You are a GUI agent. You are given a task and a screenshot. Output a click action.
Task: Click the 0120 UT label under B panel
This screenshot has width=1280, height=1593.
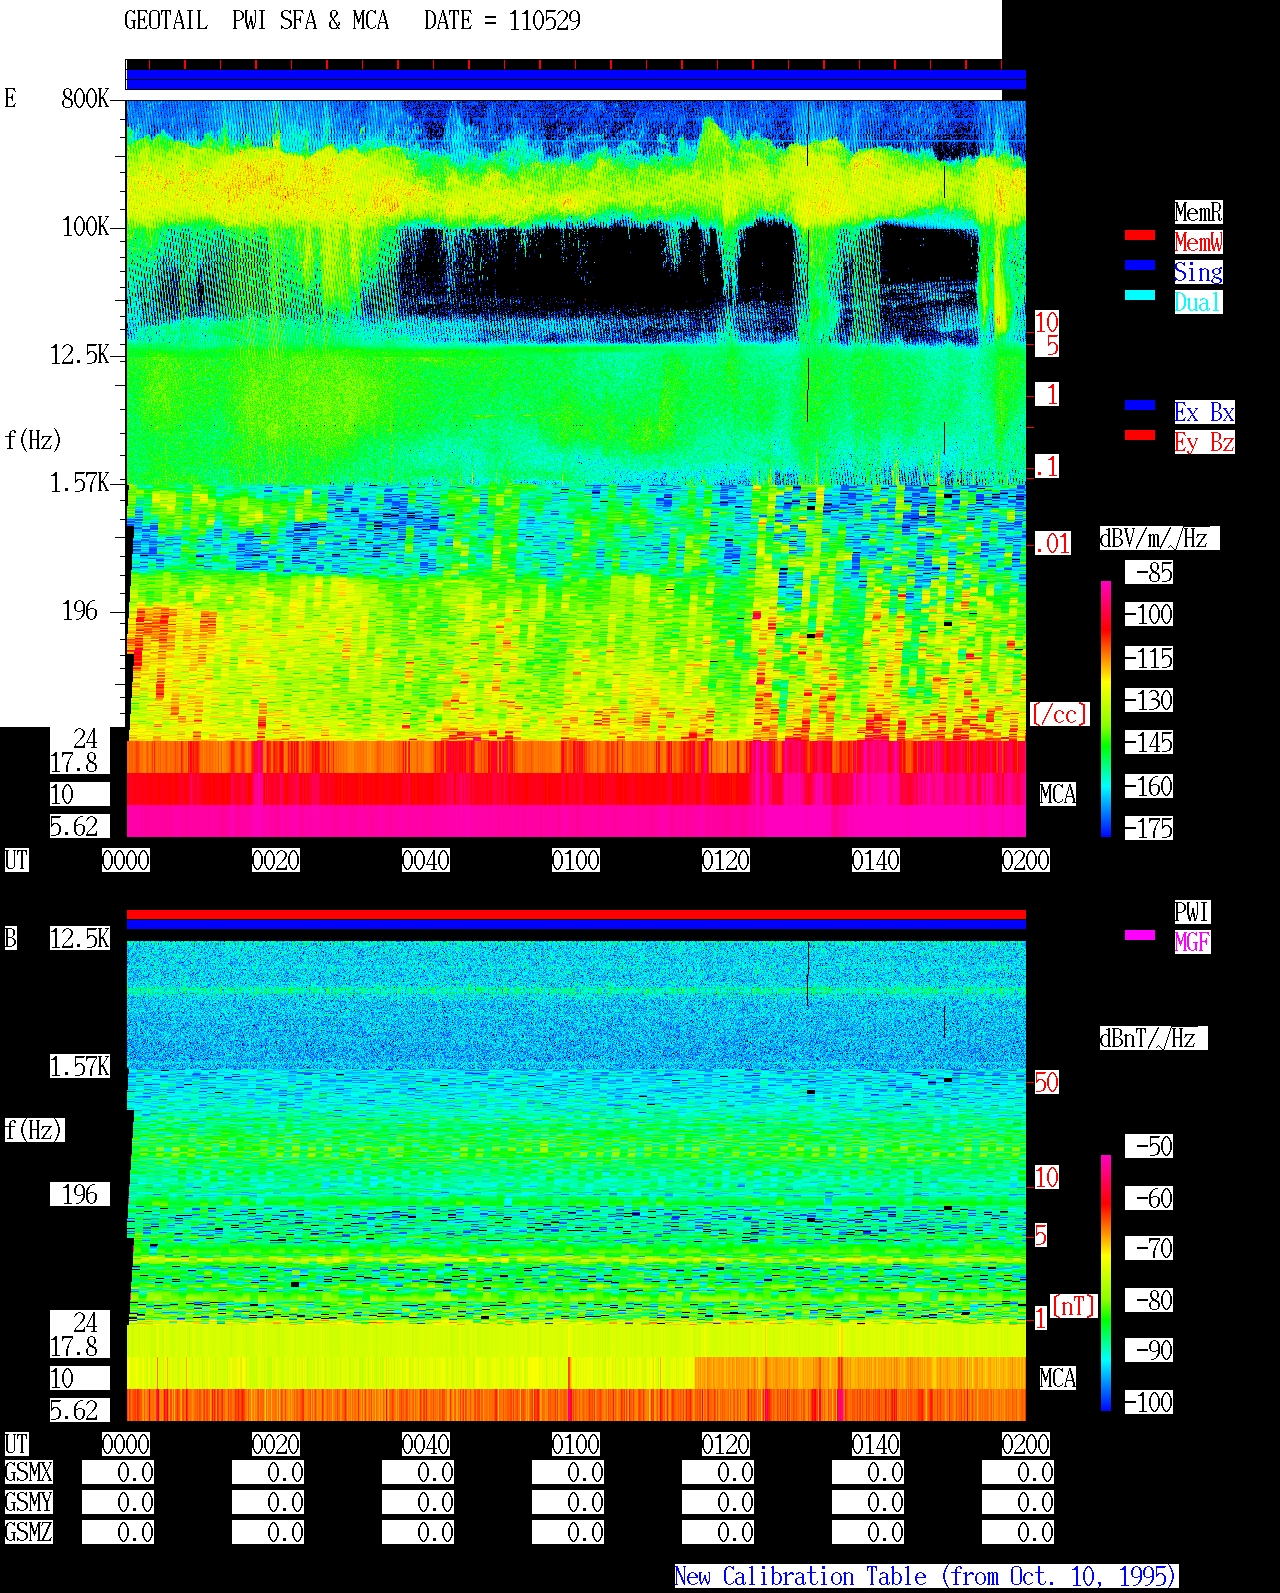(x=726, y=1444)
